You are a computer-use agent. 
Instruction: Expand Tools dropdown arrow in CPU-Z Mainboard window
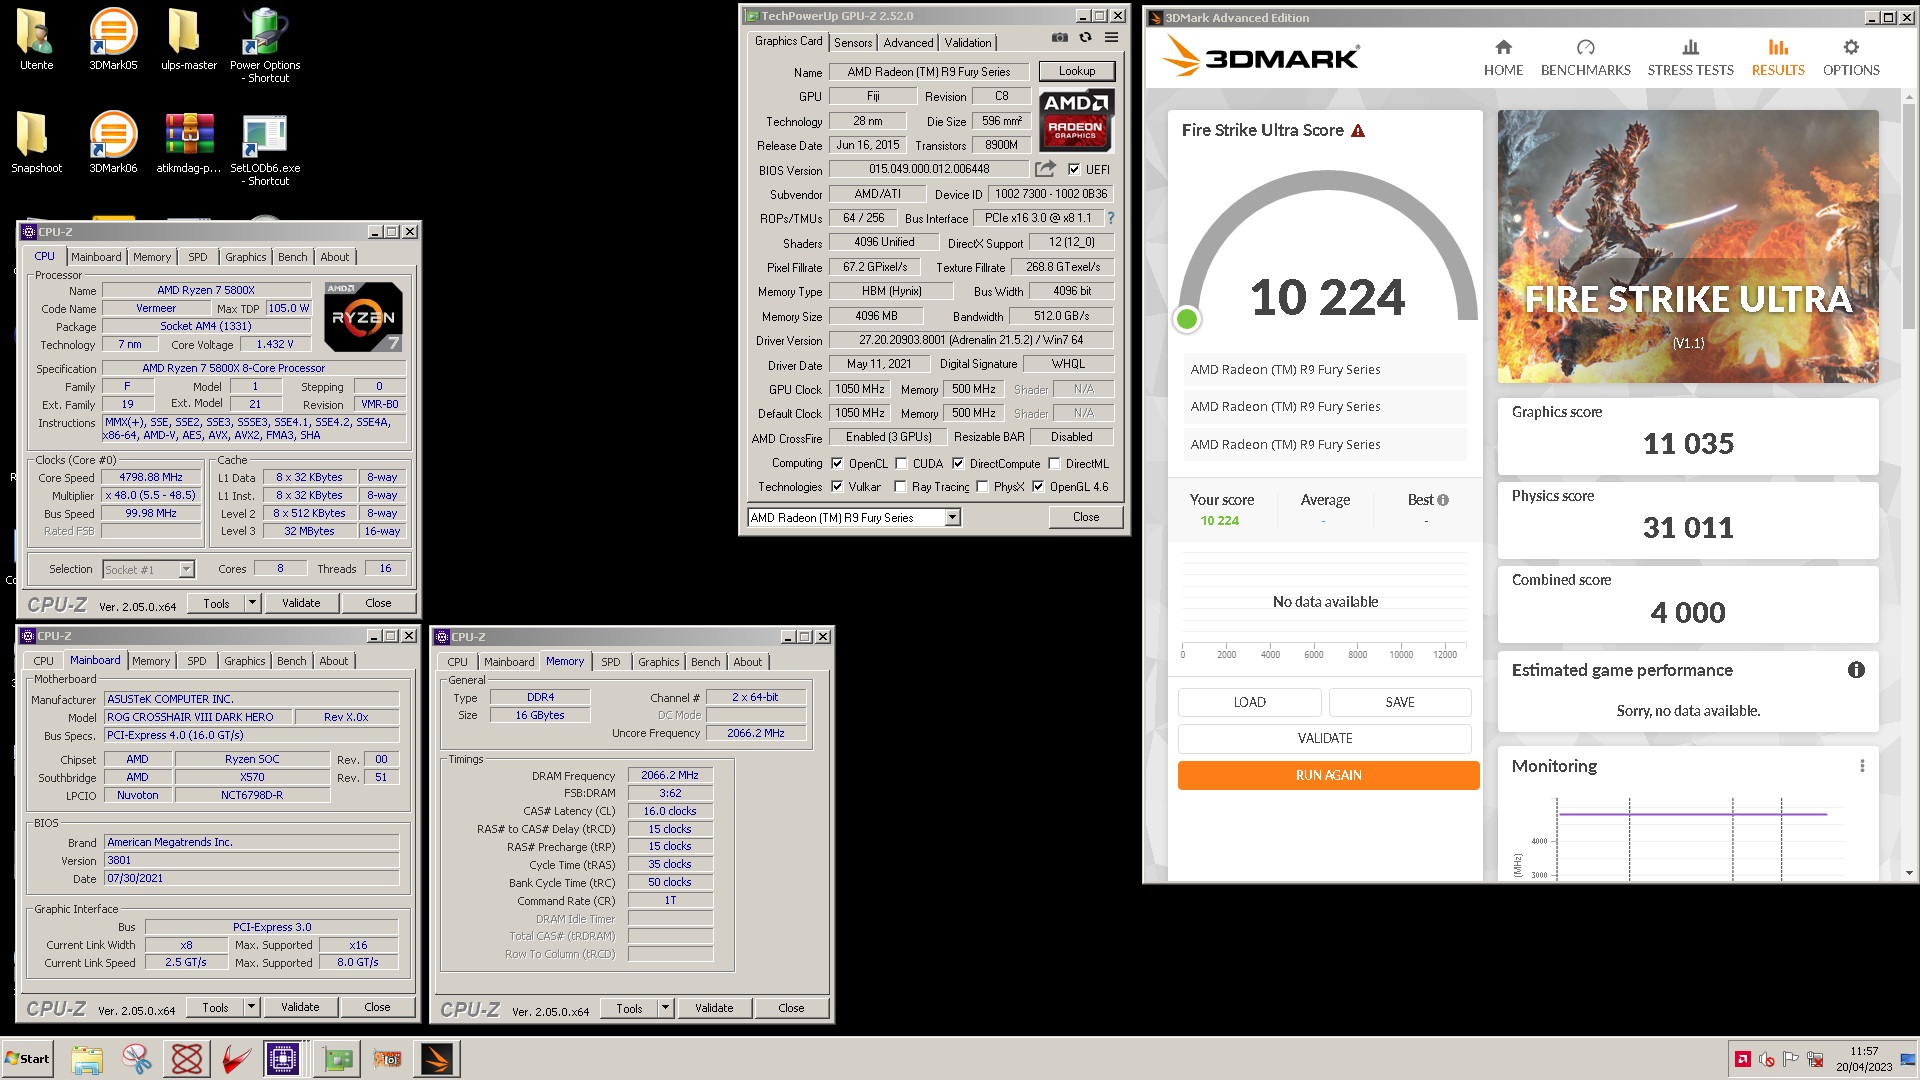click(251, 1007)
